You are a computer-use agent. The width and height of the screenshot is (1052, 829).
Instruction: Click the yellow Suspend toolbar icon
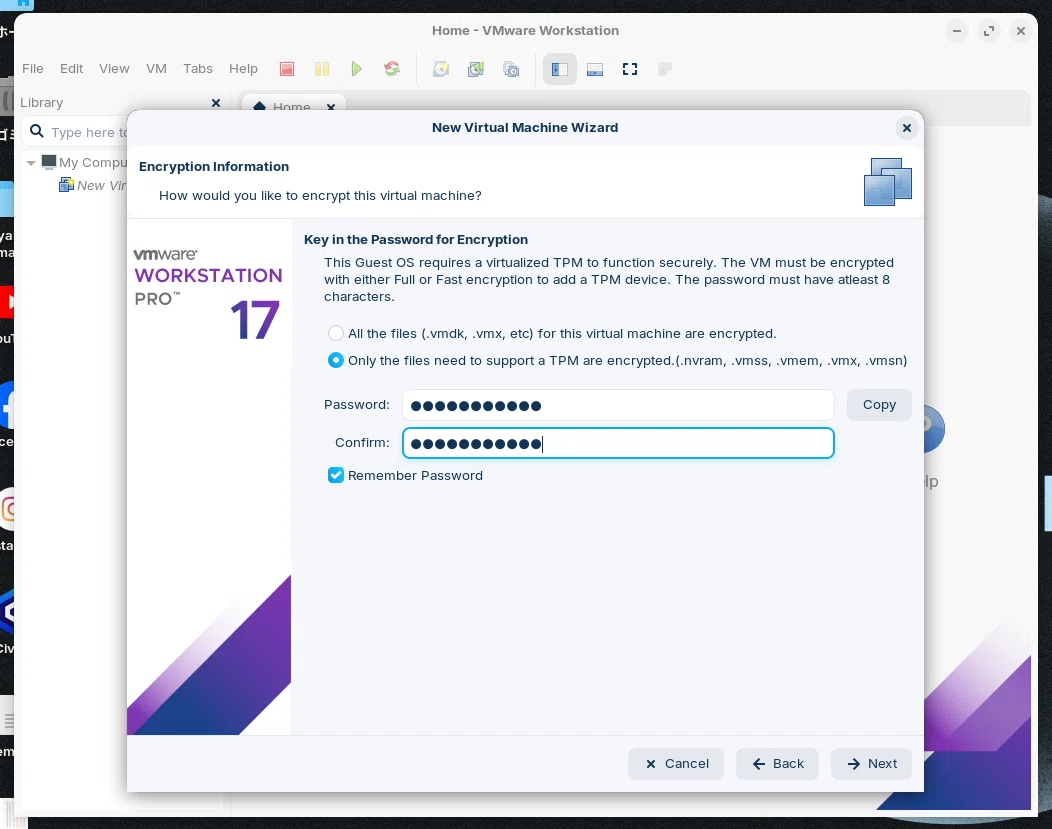tap(321, 69)
